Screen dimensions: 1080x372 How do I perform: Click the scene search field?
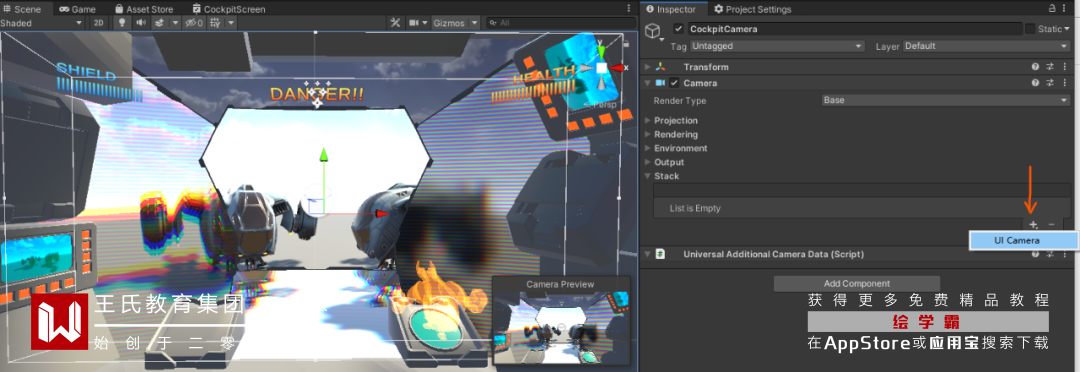tap(561, 23)
